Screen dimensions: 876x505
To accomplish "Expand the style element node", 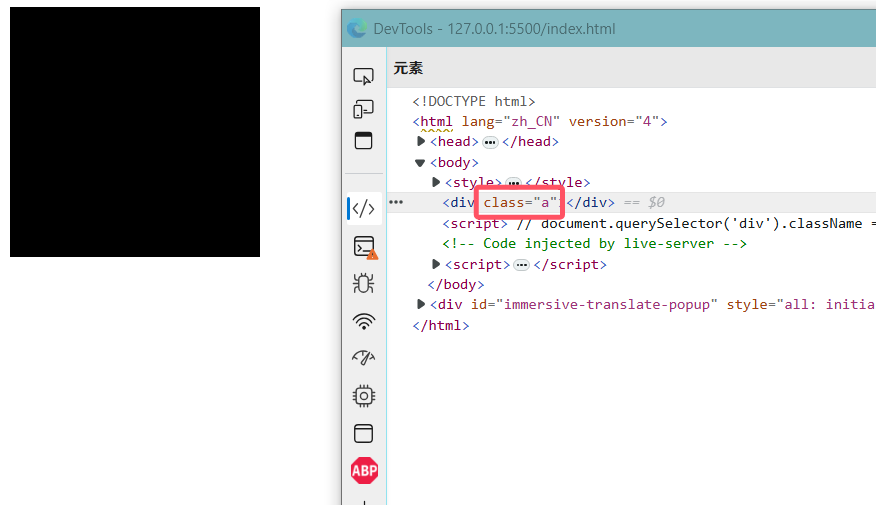I will (x=436, y=182).
